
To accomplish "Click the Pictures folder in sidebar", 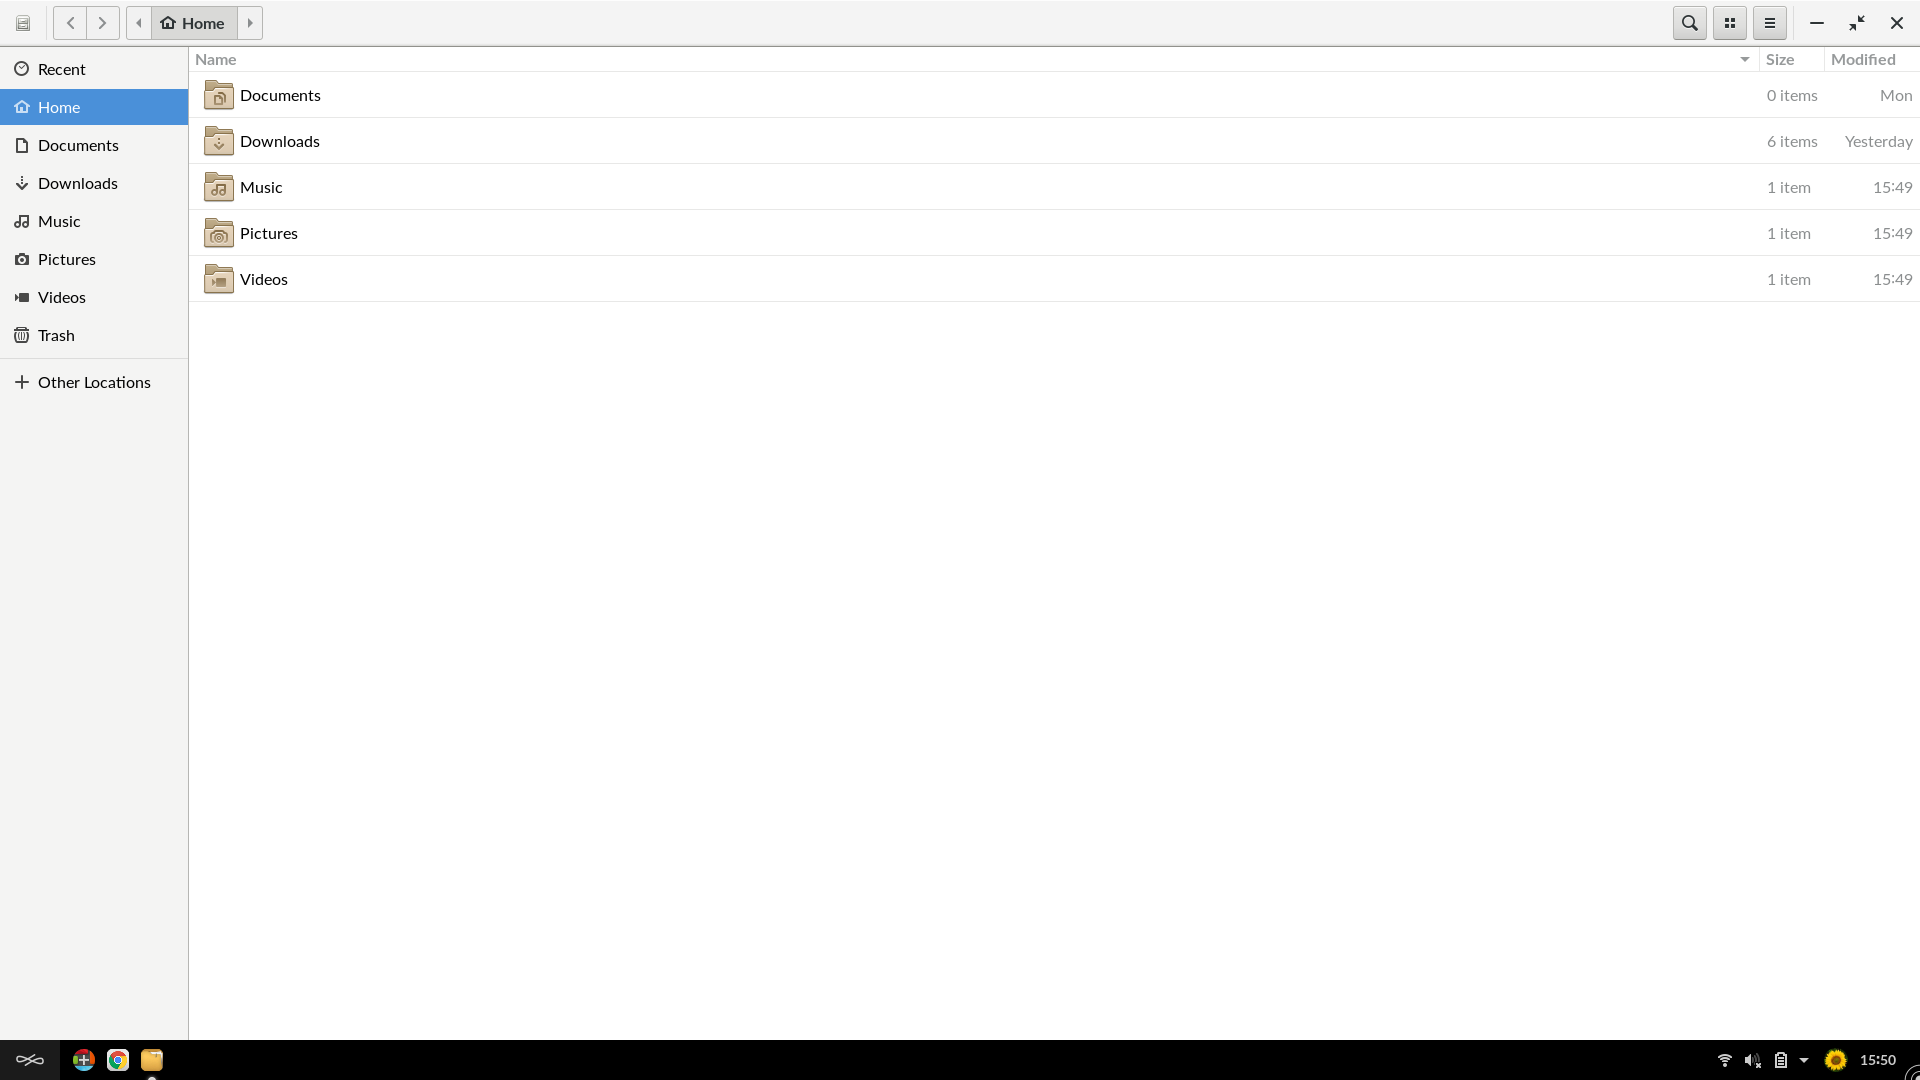I will pyautogui.click(x=94, y=258).
